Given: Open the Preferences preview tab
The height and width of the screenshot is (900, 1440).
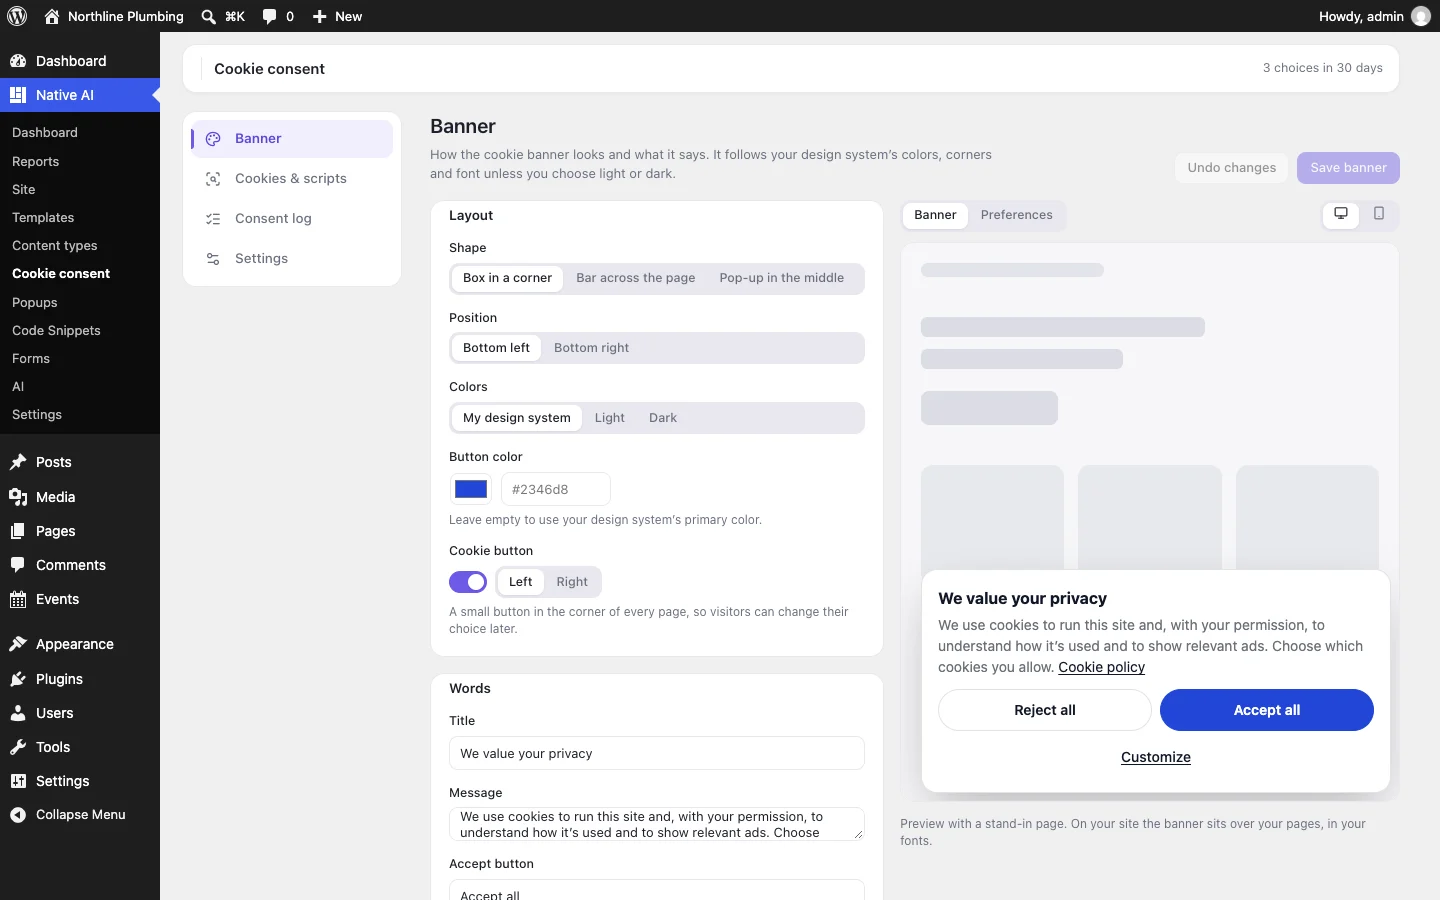Looking at the screenshot, I should click(1016, 215).
